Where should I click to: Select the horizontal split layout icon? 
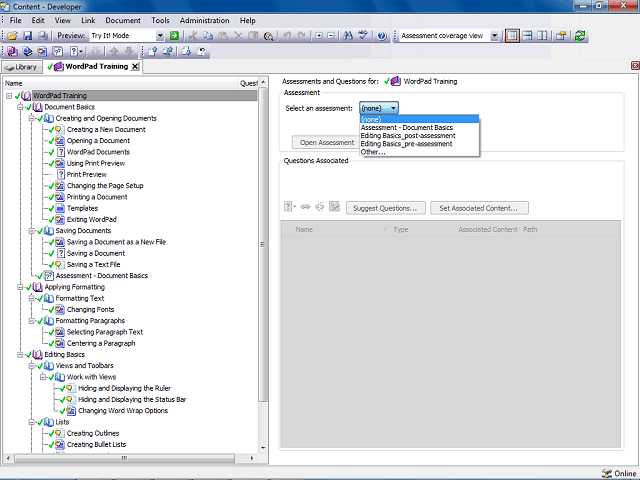[527, 36]
